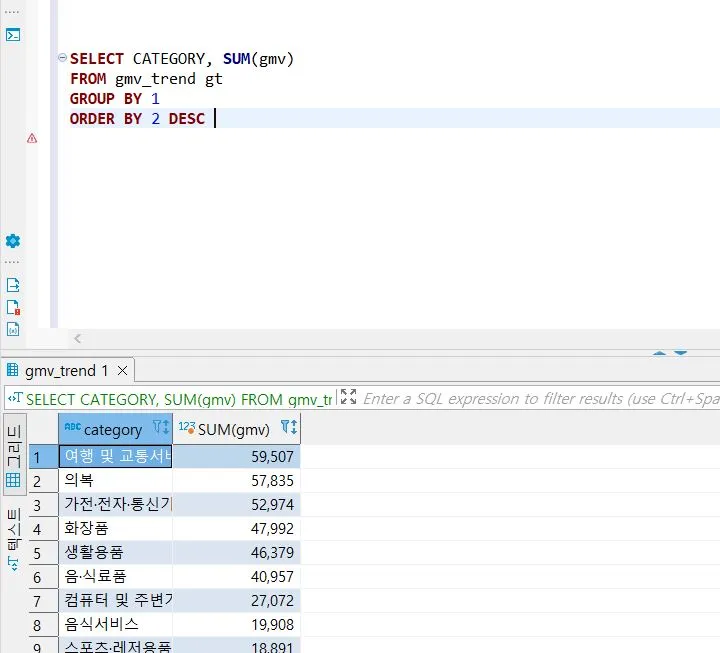Select the 40,957 value cell
Image resolution: width=720 pixels, height=653 pixels.
(x=236, y=576)
